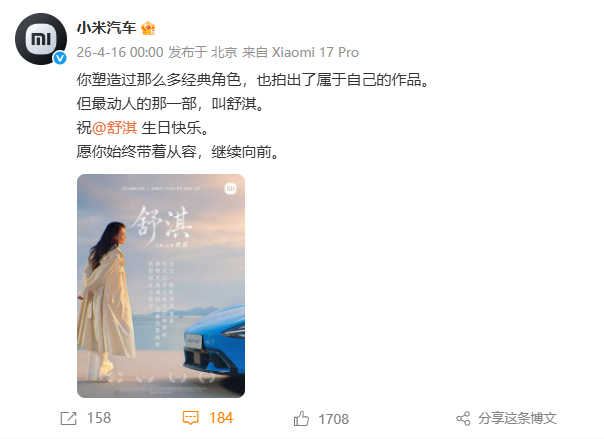Open the Xiaomi Auto profile avatar
604x439 pixels.
point(41,39)
